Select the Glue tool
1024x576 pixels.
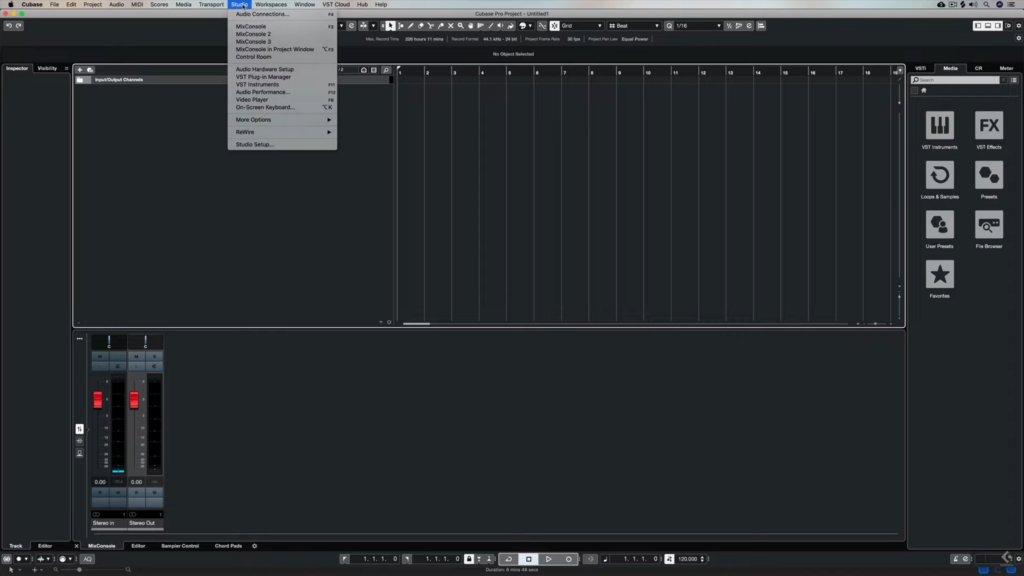pos(441,26)
